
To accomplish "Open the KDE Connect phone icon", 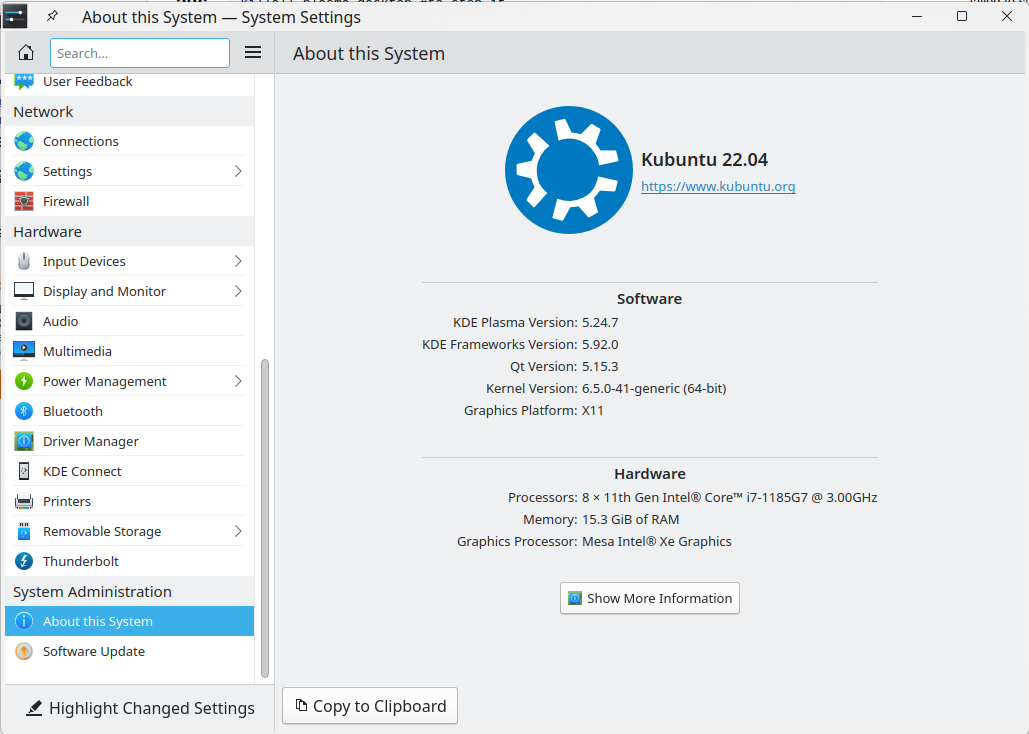I will pos(24,471).
